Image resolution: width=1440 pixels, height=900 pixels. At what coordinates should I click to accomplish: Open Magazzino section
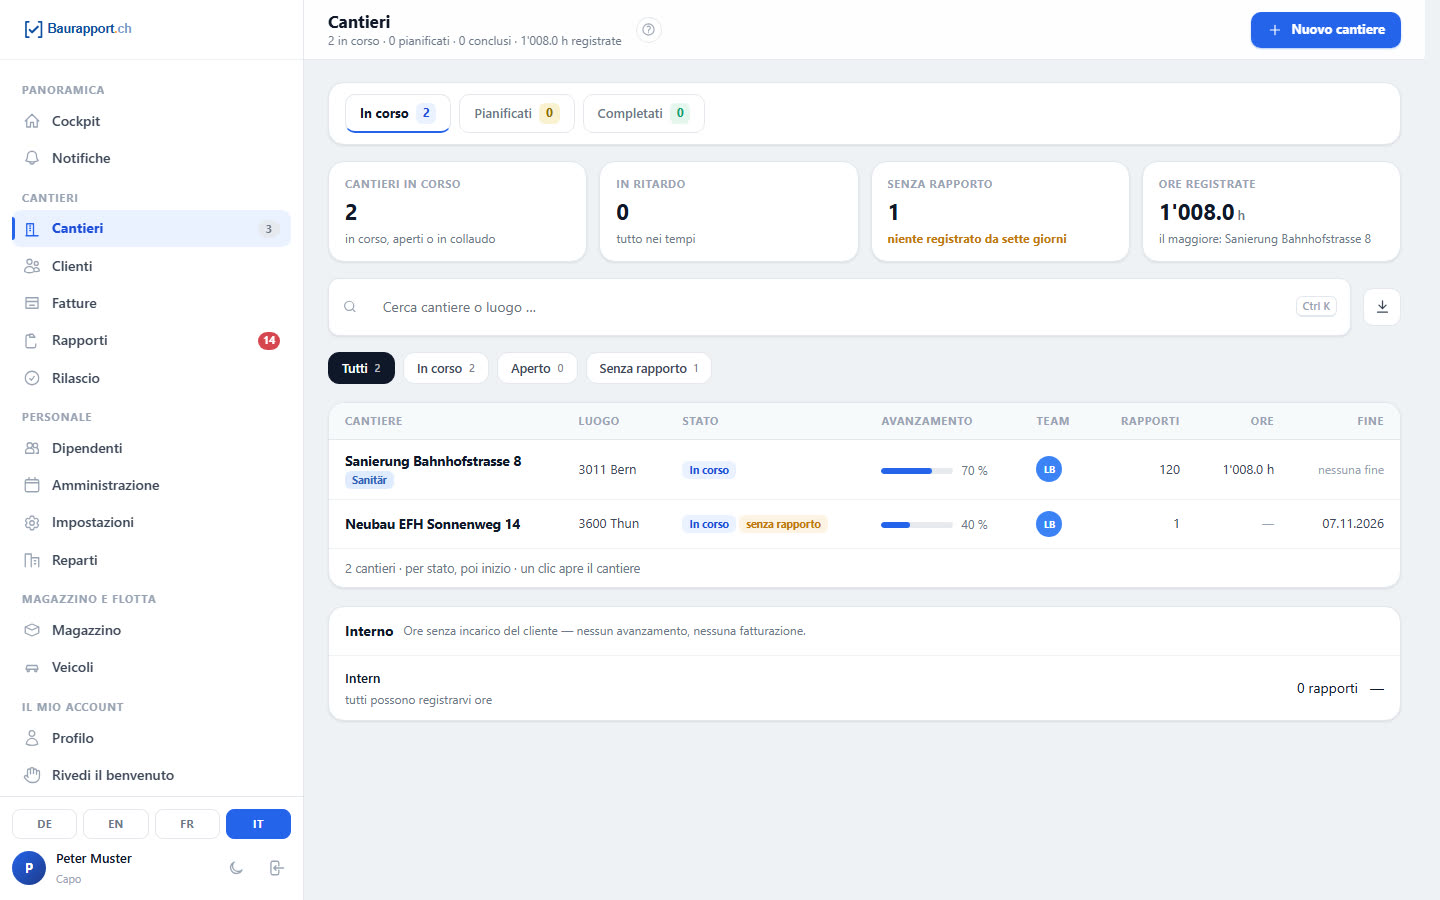[x=151, y=630]
